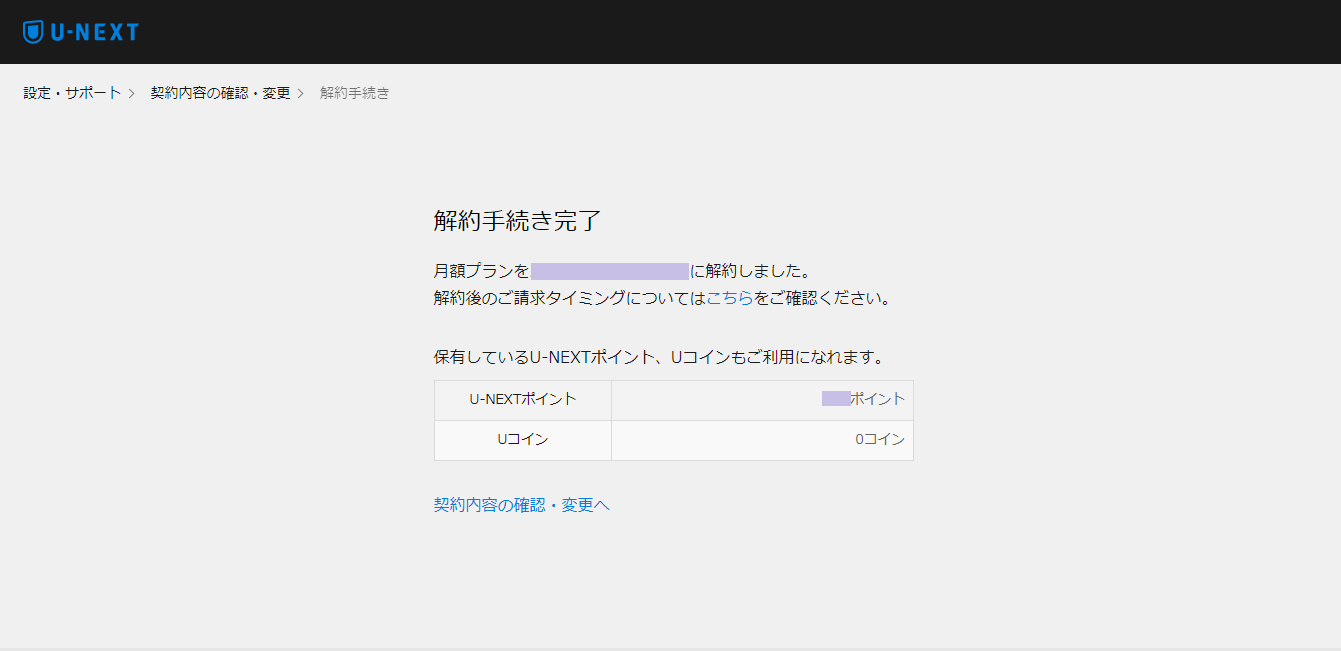The width and height of the screenshot is (1341, 651).
Task: Select the U-NEXTポイント label cell
Action: click(523, 399)
